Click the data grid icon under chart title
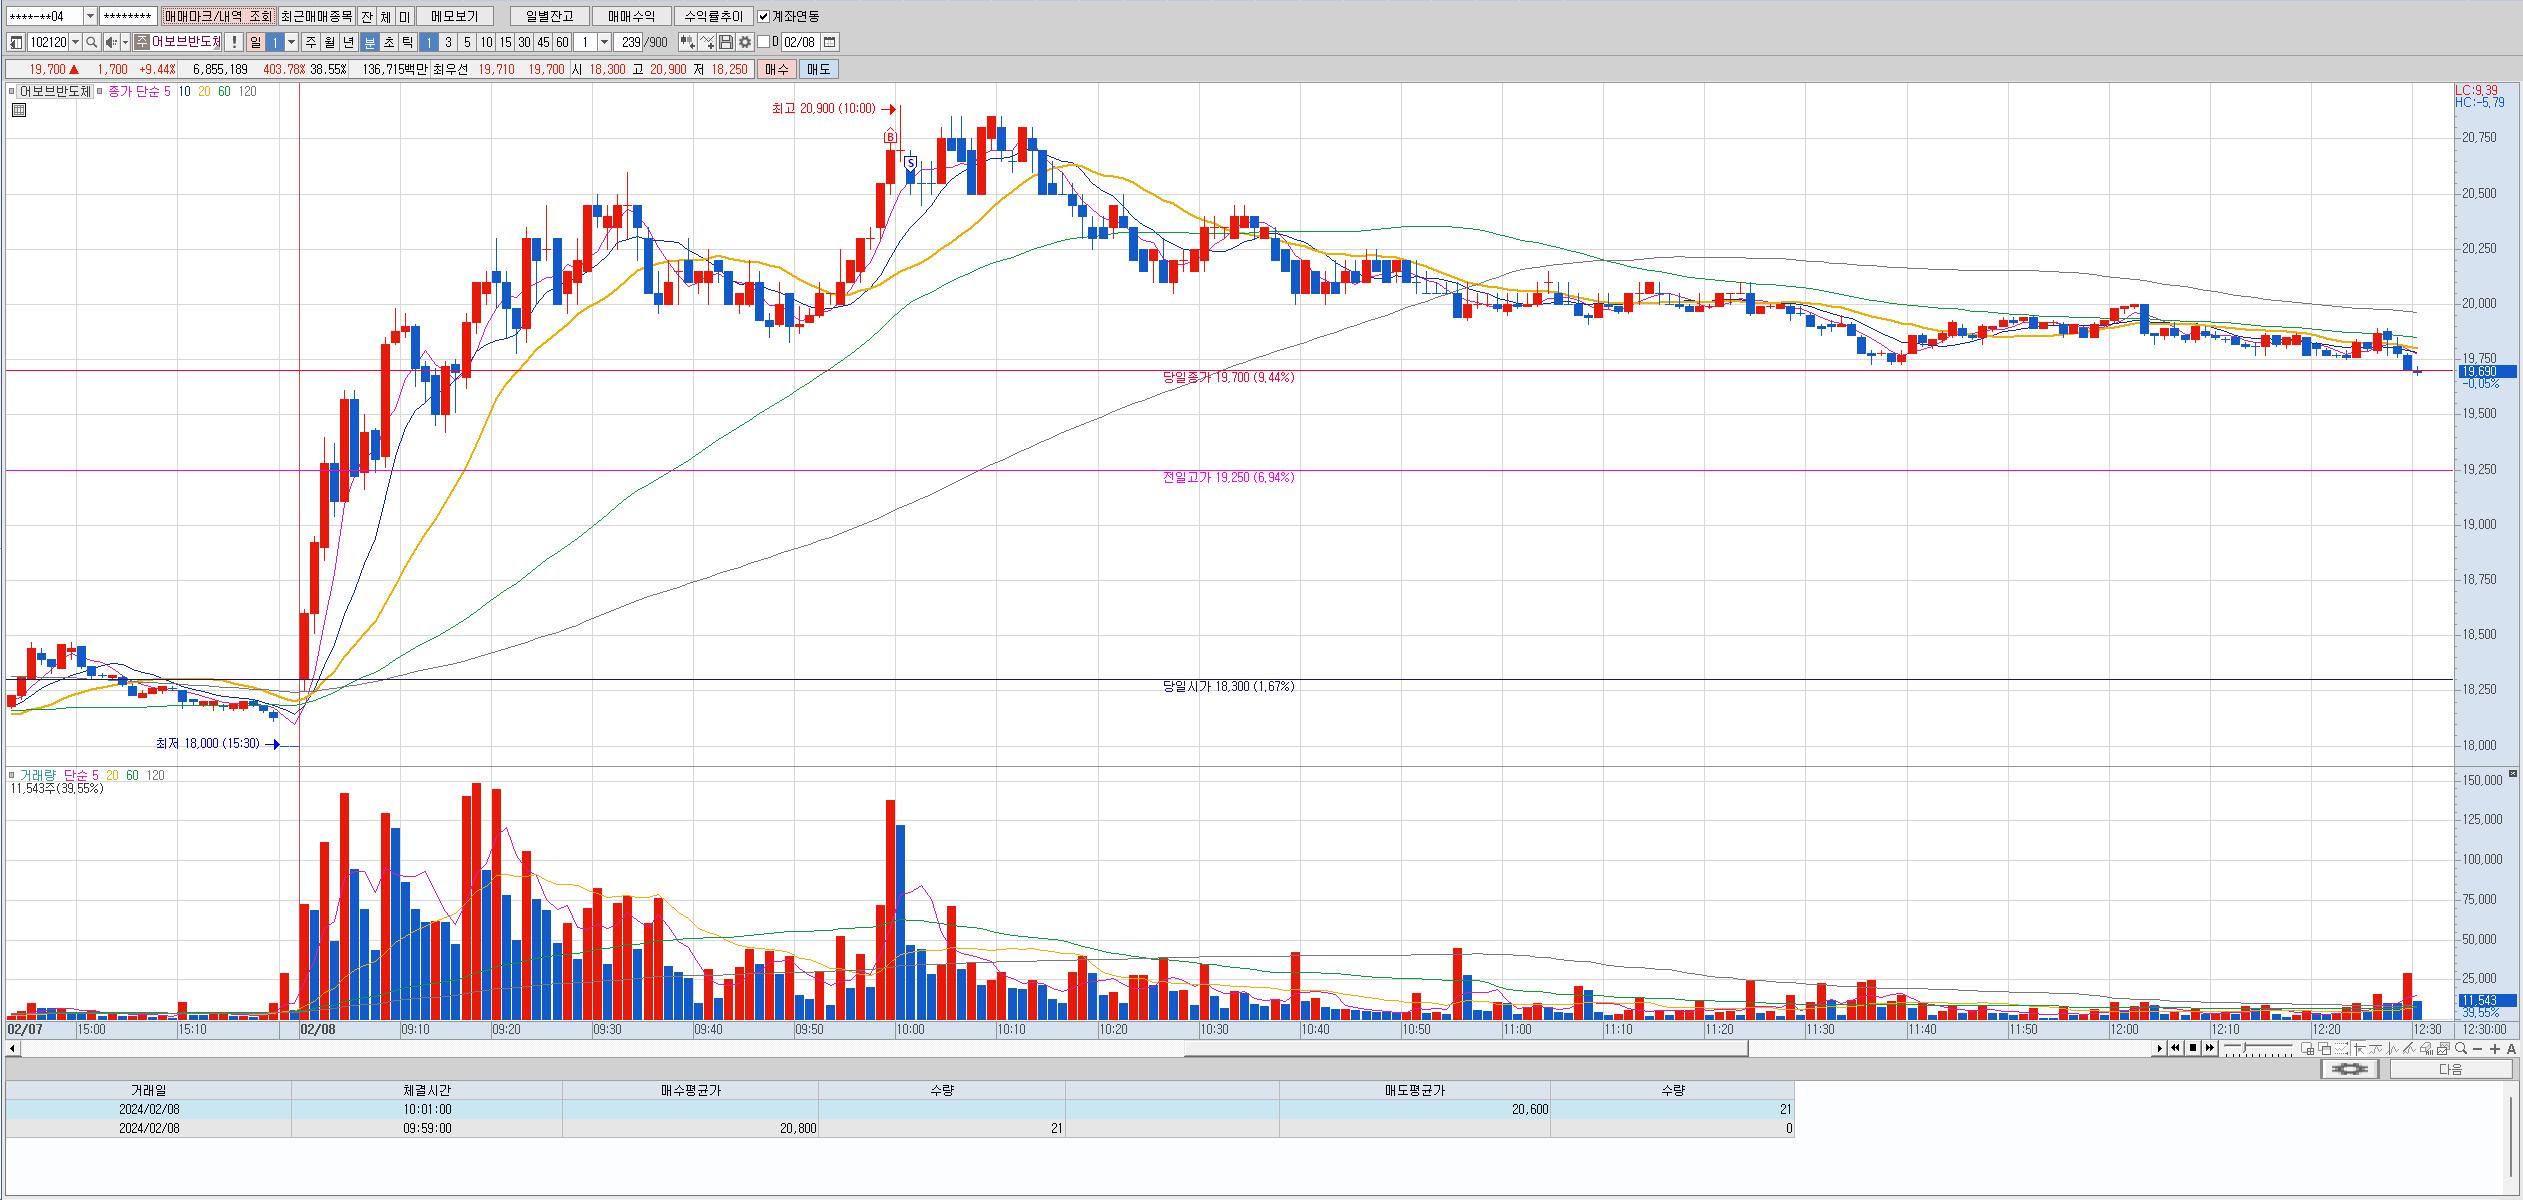Viewport: 2523px width, 1200px height. pyautogui.click(x=18, y=110)
